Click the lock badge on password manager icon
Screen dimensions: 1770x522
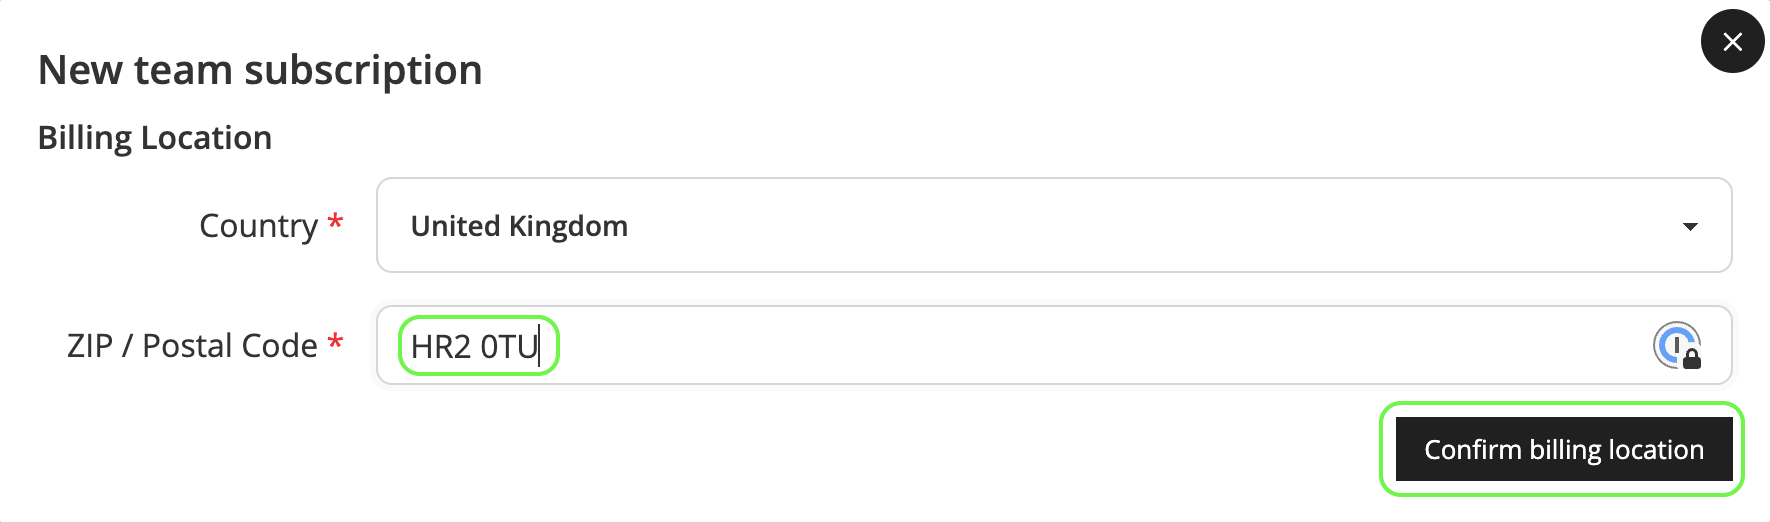pyautogui.click(x=1692, y=359)
